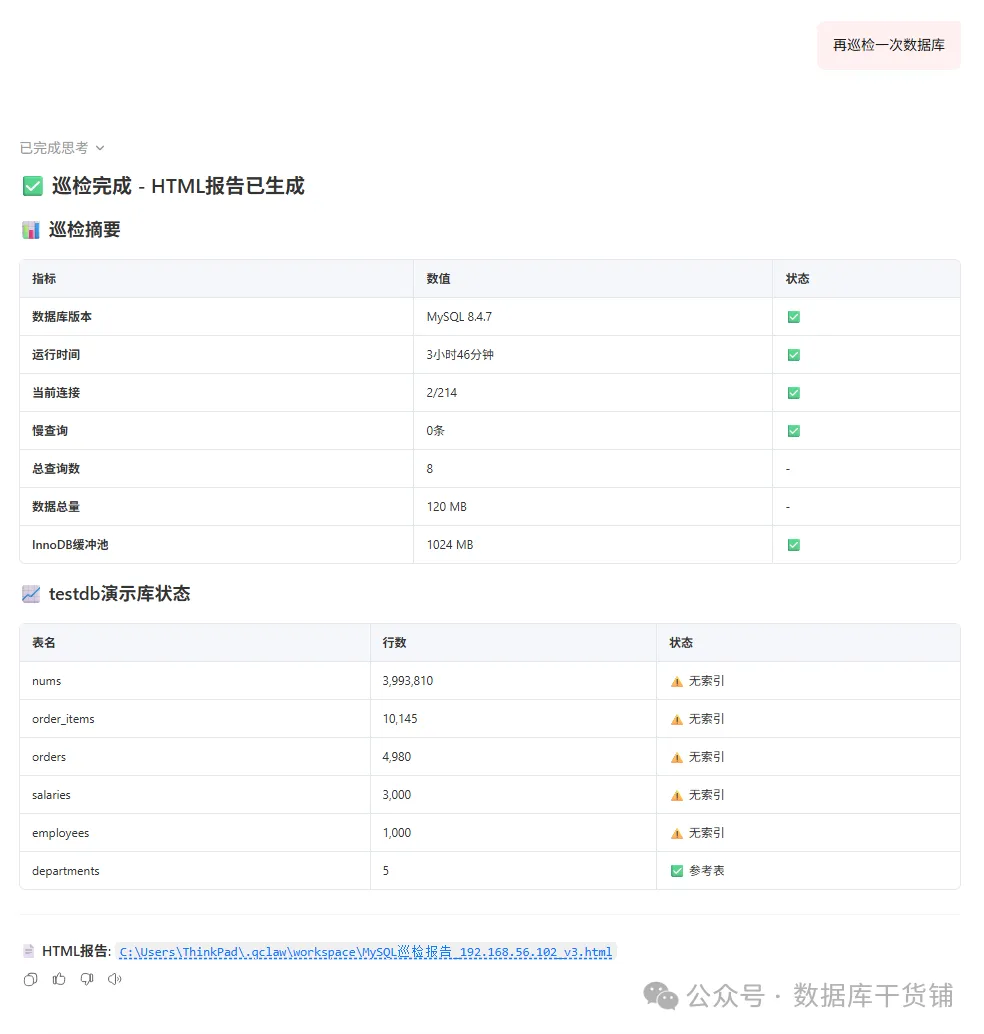Click green check in the 慢查询 status cell
Screen dimensions: 984x1034
tap(793, 430)
